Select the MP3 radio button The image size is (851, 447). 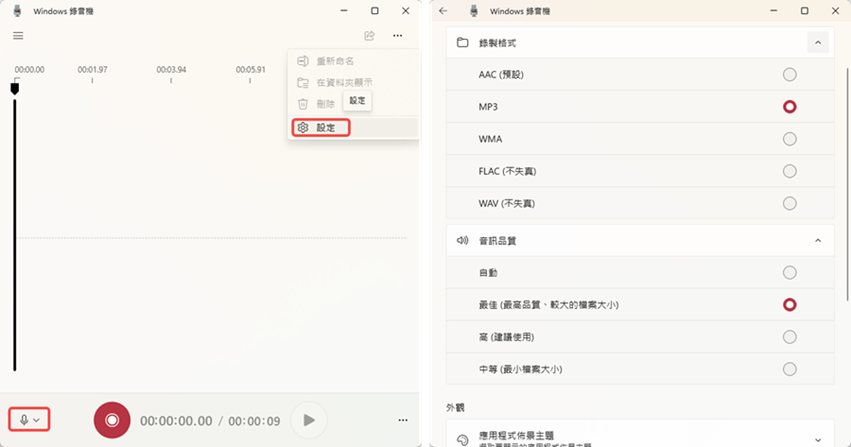click(790, 107)
